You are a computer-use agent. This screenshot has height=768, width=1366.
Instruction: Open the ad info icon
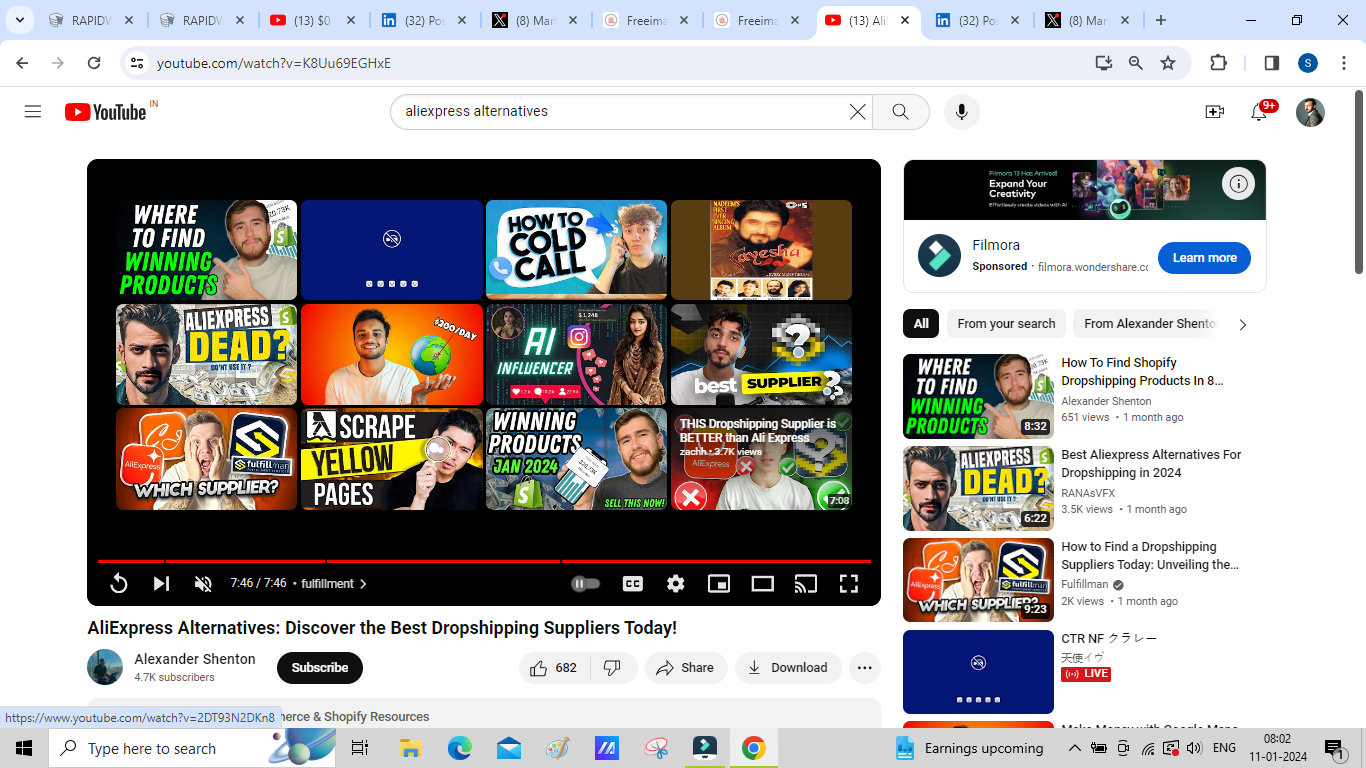[x=1238, y=183]
